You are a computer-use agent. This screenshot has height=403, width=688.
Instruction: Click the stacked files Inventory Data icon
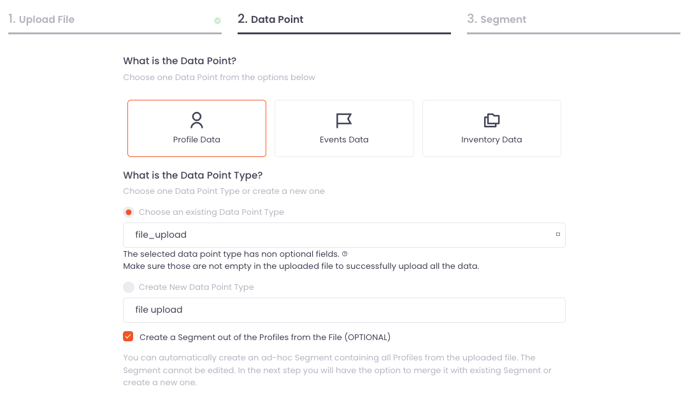point(491,120)
